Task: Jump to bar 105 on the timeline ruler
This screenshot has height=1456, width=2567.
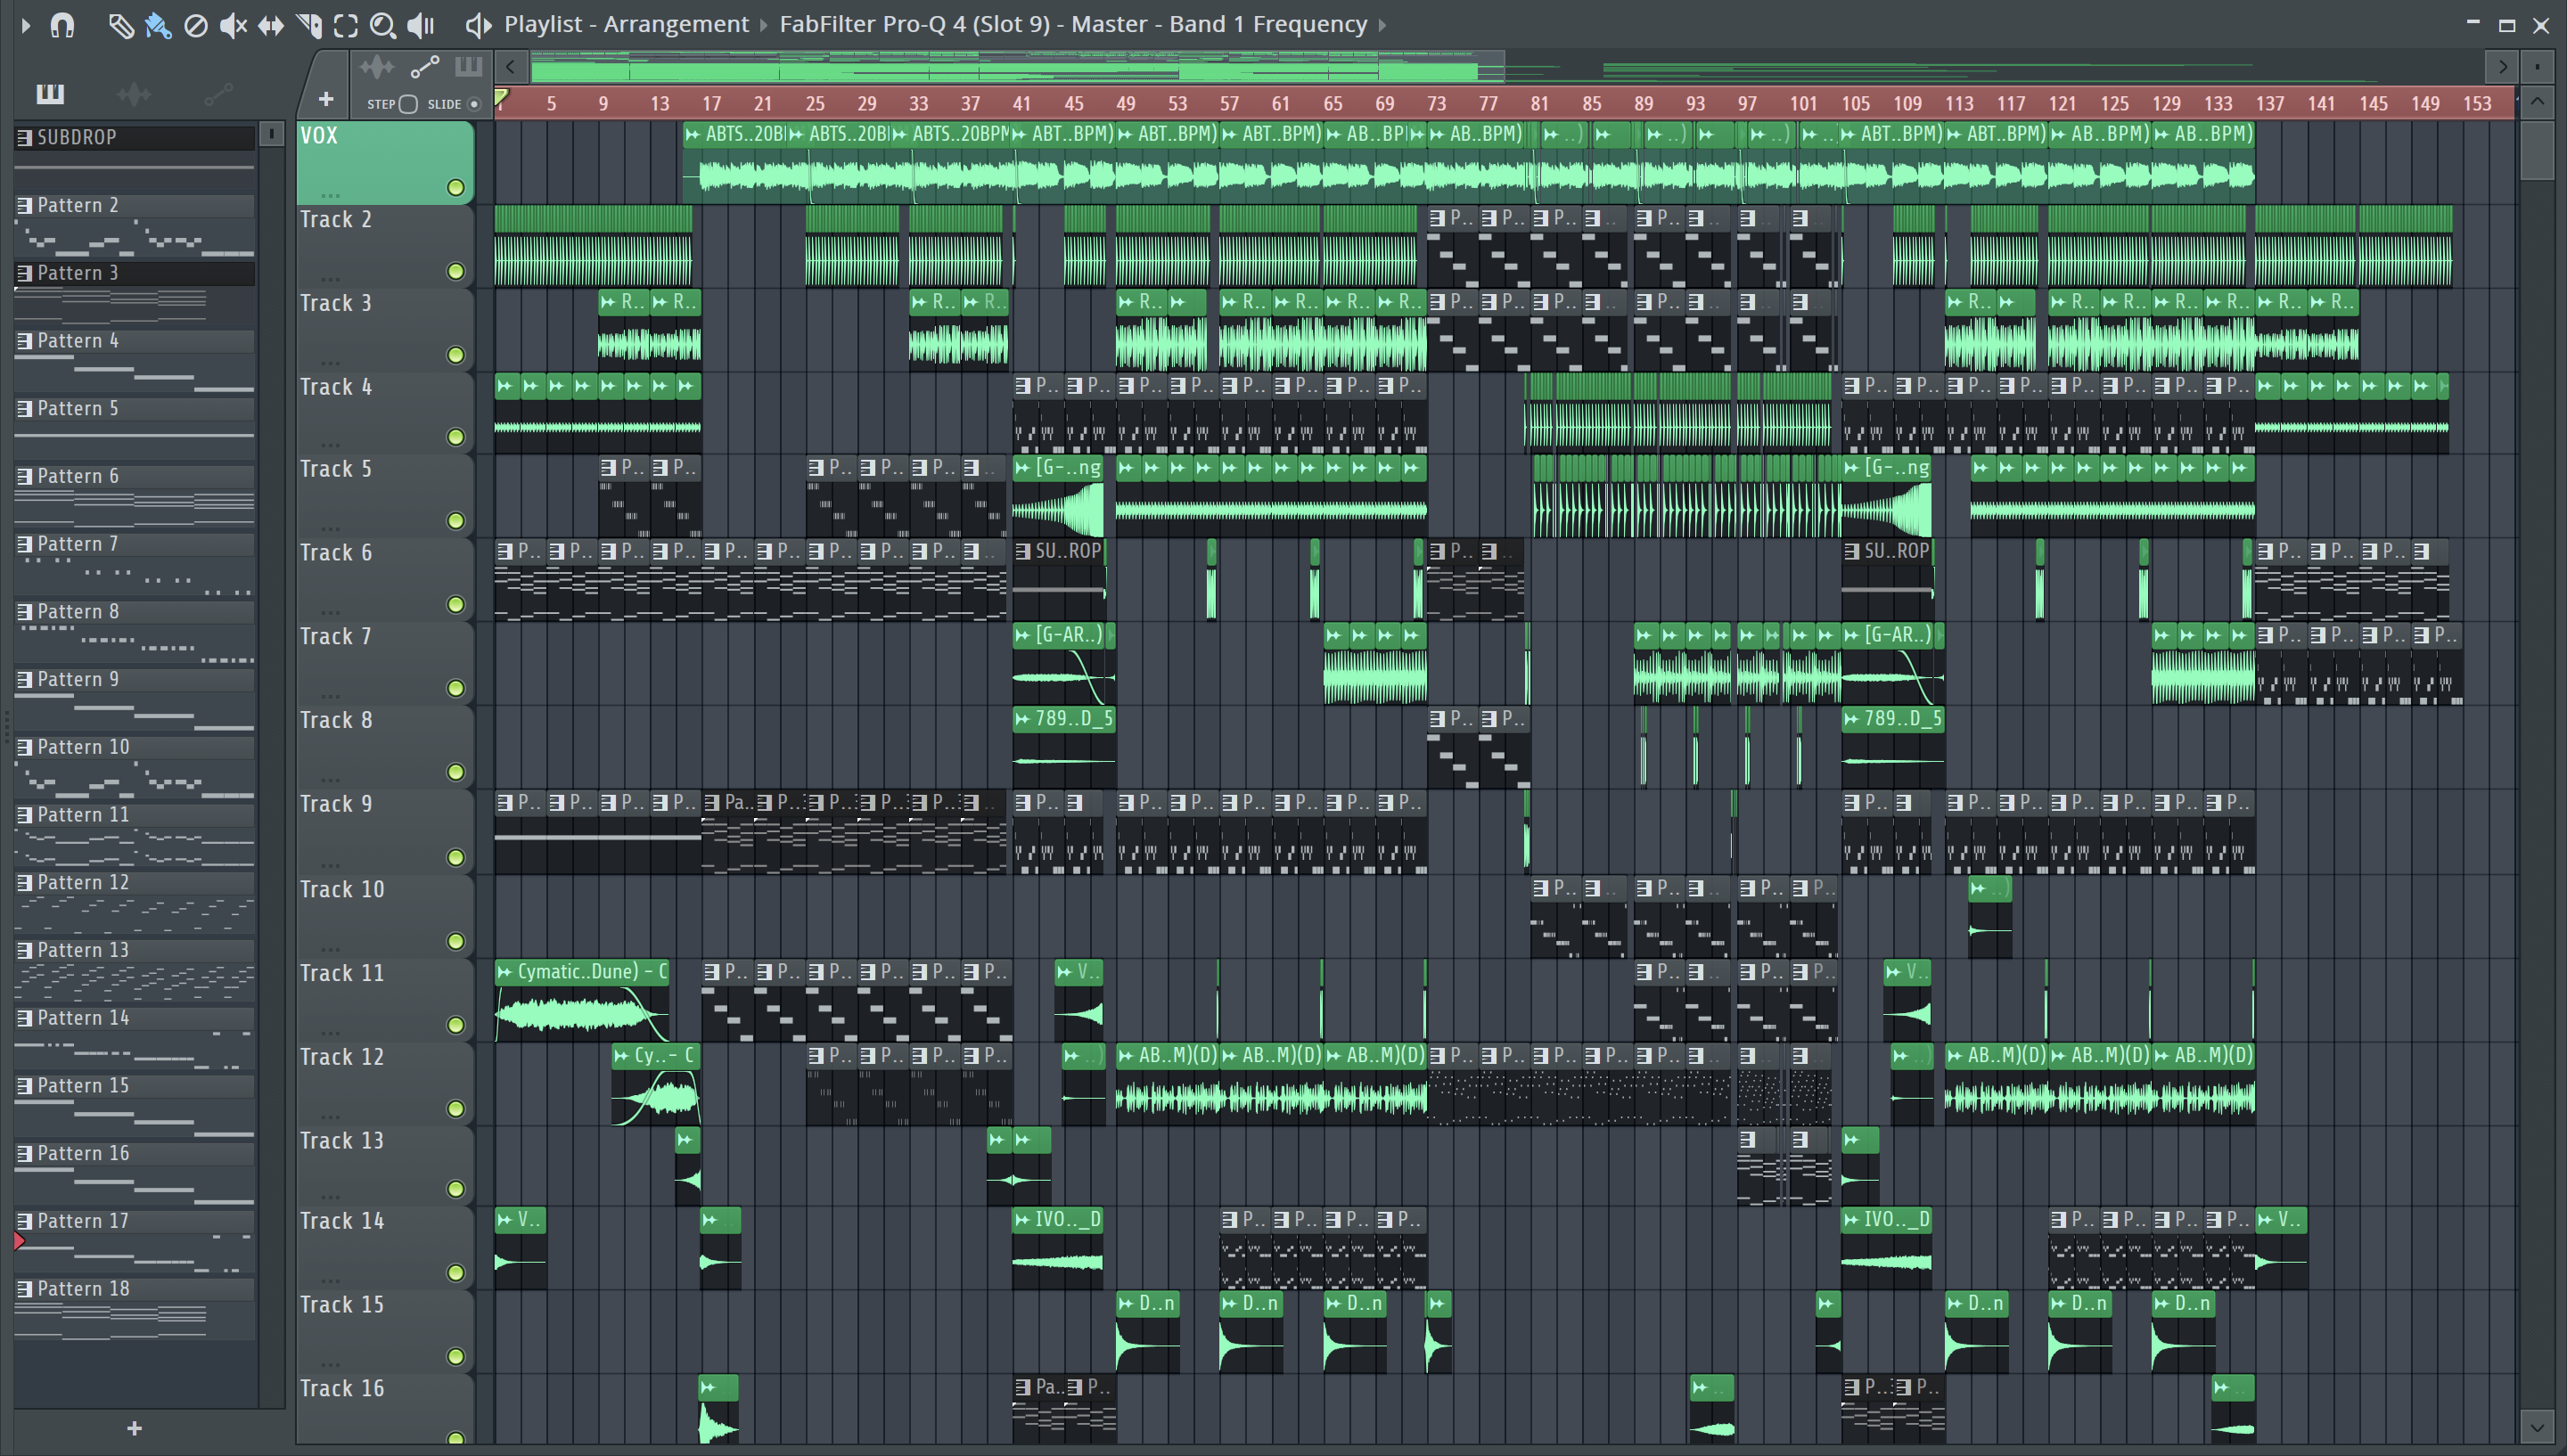Action: click(x=1856, y=104)
